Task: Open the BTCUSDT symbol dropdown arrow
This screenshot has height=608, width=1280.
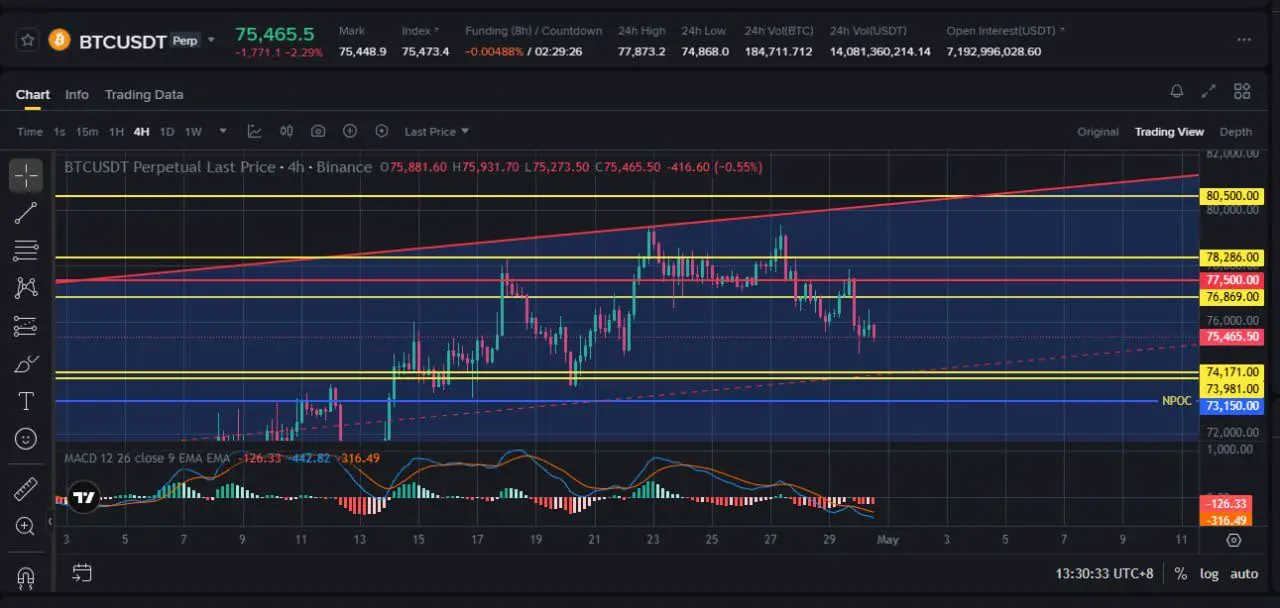Action: [x=211, y=40]
